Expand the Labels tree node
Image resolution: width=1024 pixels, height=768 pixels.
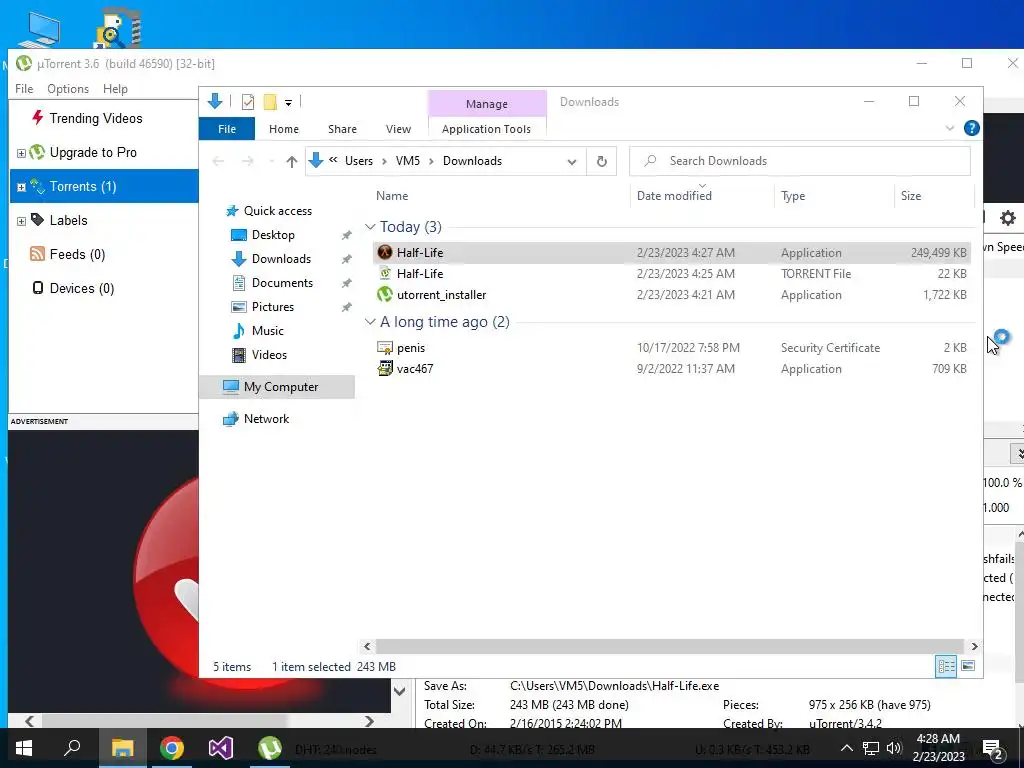(21, 221)
